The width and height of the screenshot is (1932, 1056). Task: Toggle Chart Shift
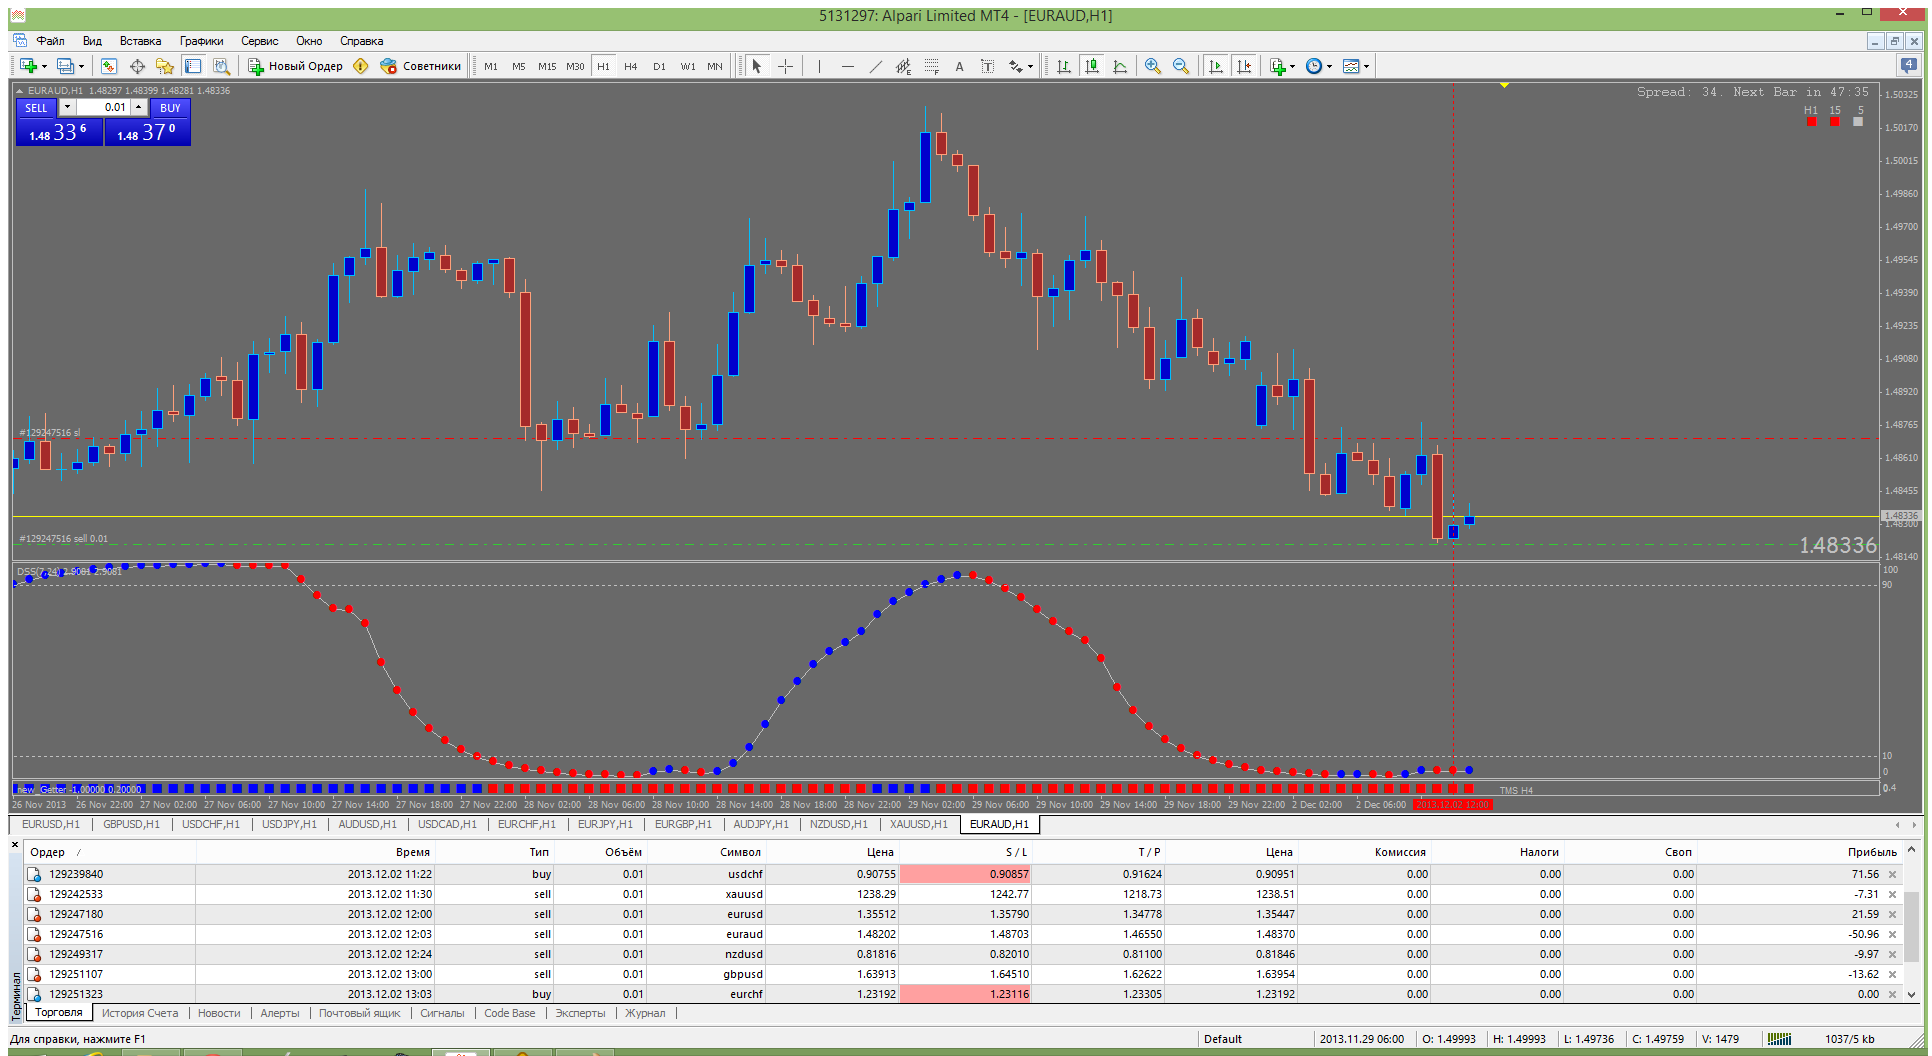tap(1244, 66)
